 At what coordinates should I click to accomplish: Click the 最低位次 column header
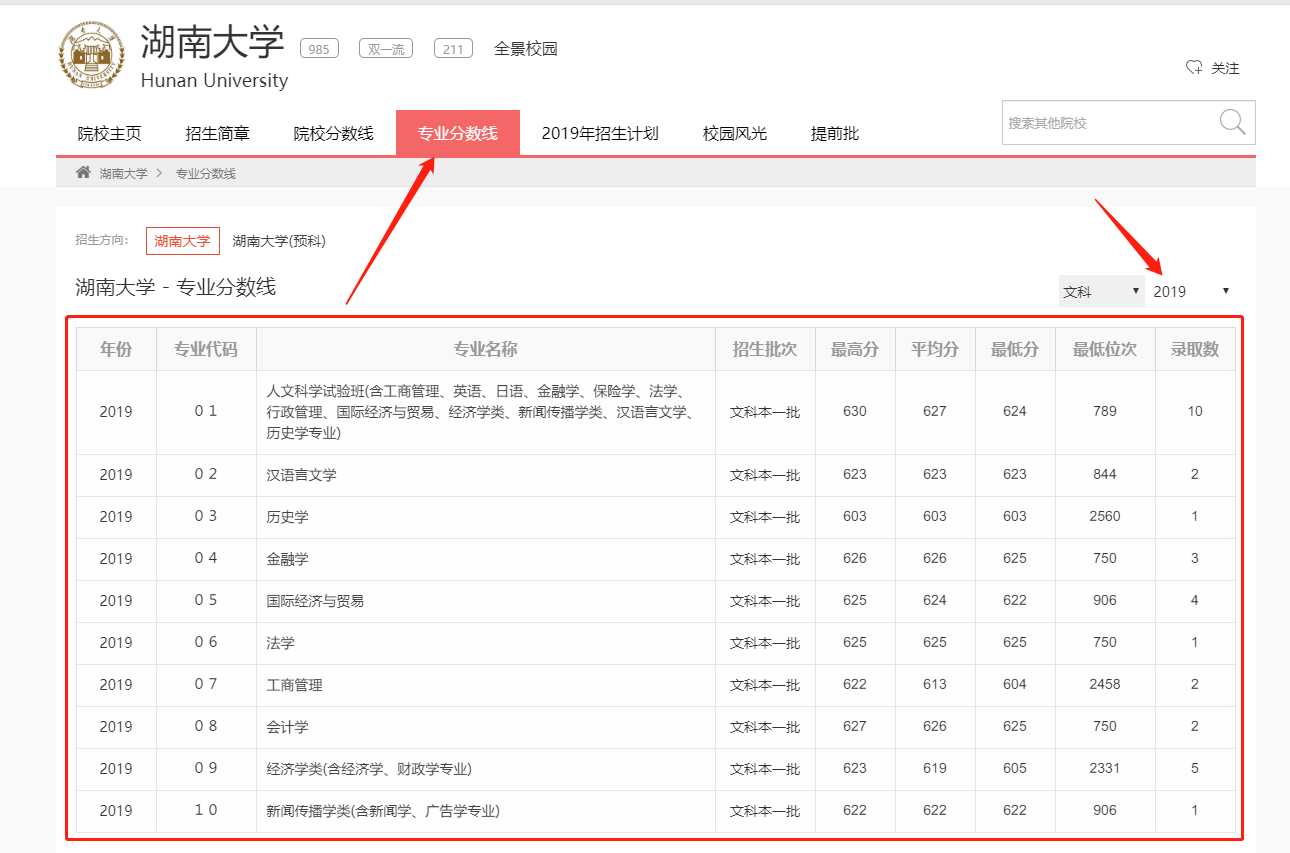1105,349
